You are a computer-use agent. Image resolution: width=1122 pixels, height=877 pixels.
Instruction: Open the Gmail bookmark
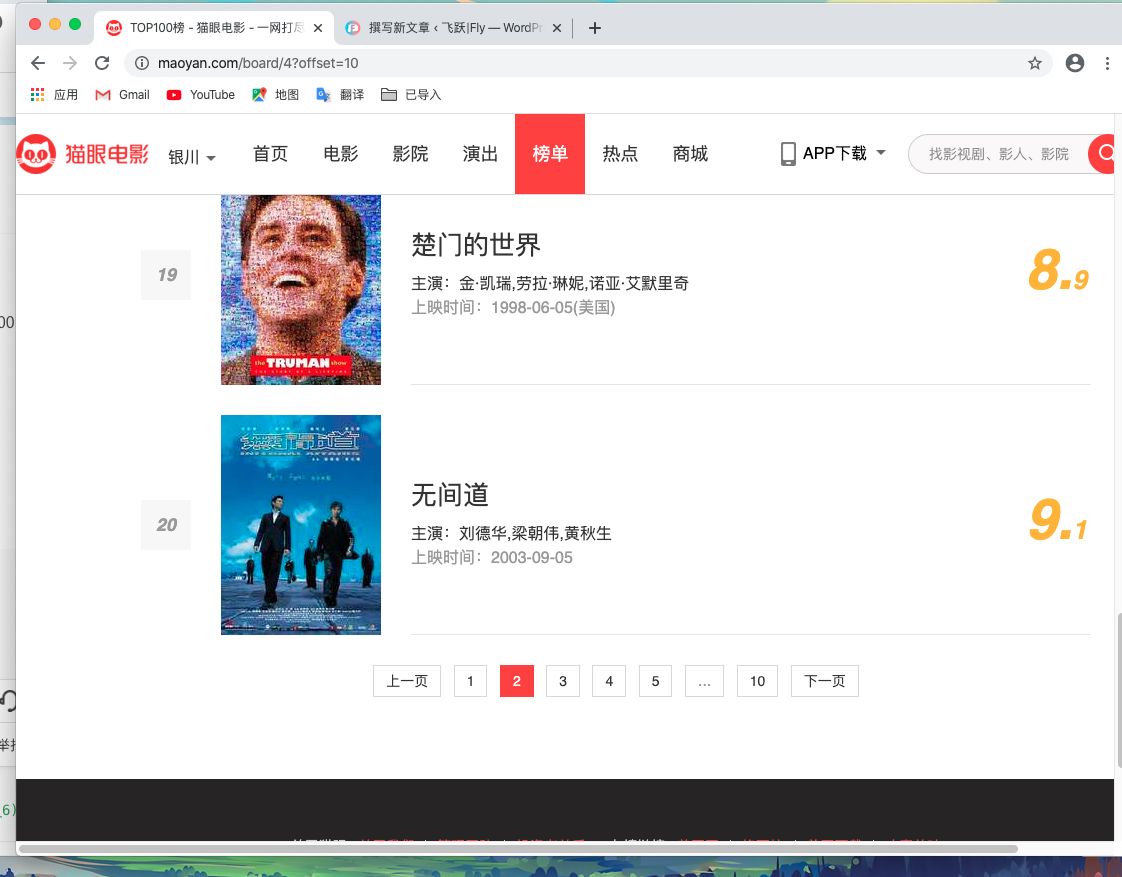[x=122, y=94]
